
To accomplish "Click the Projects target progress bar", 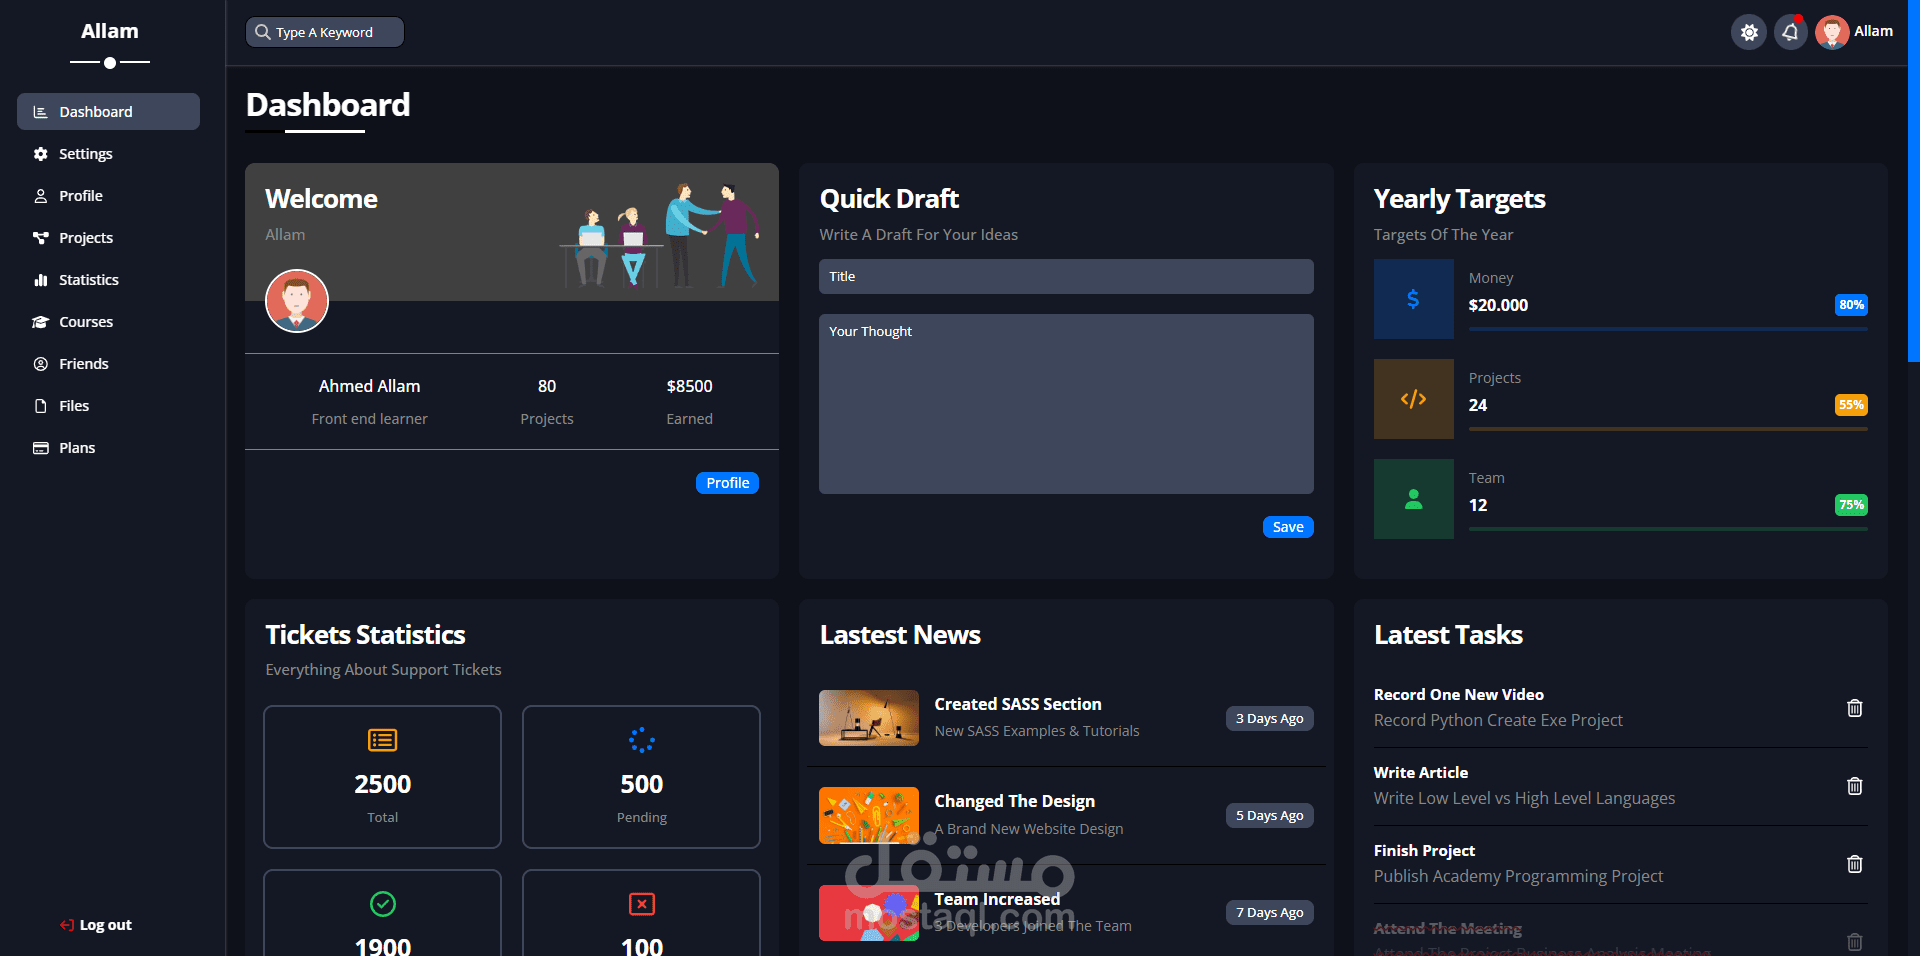I will coord(1668,429).
